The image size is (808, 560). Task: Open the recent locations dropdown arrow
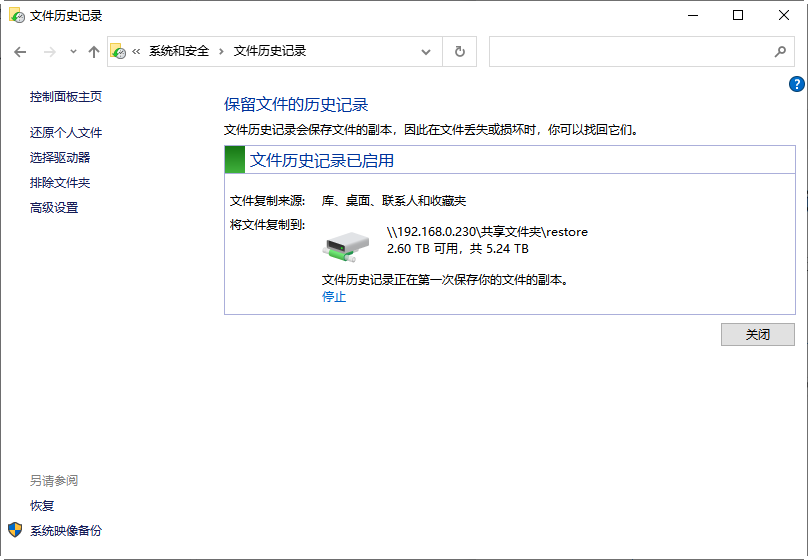pos(73,52)
